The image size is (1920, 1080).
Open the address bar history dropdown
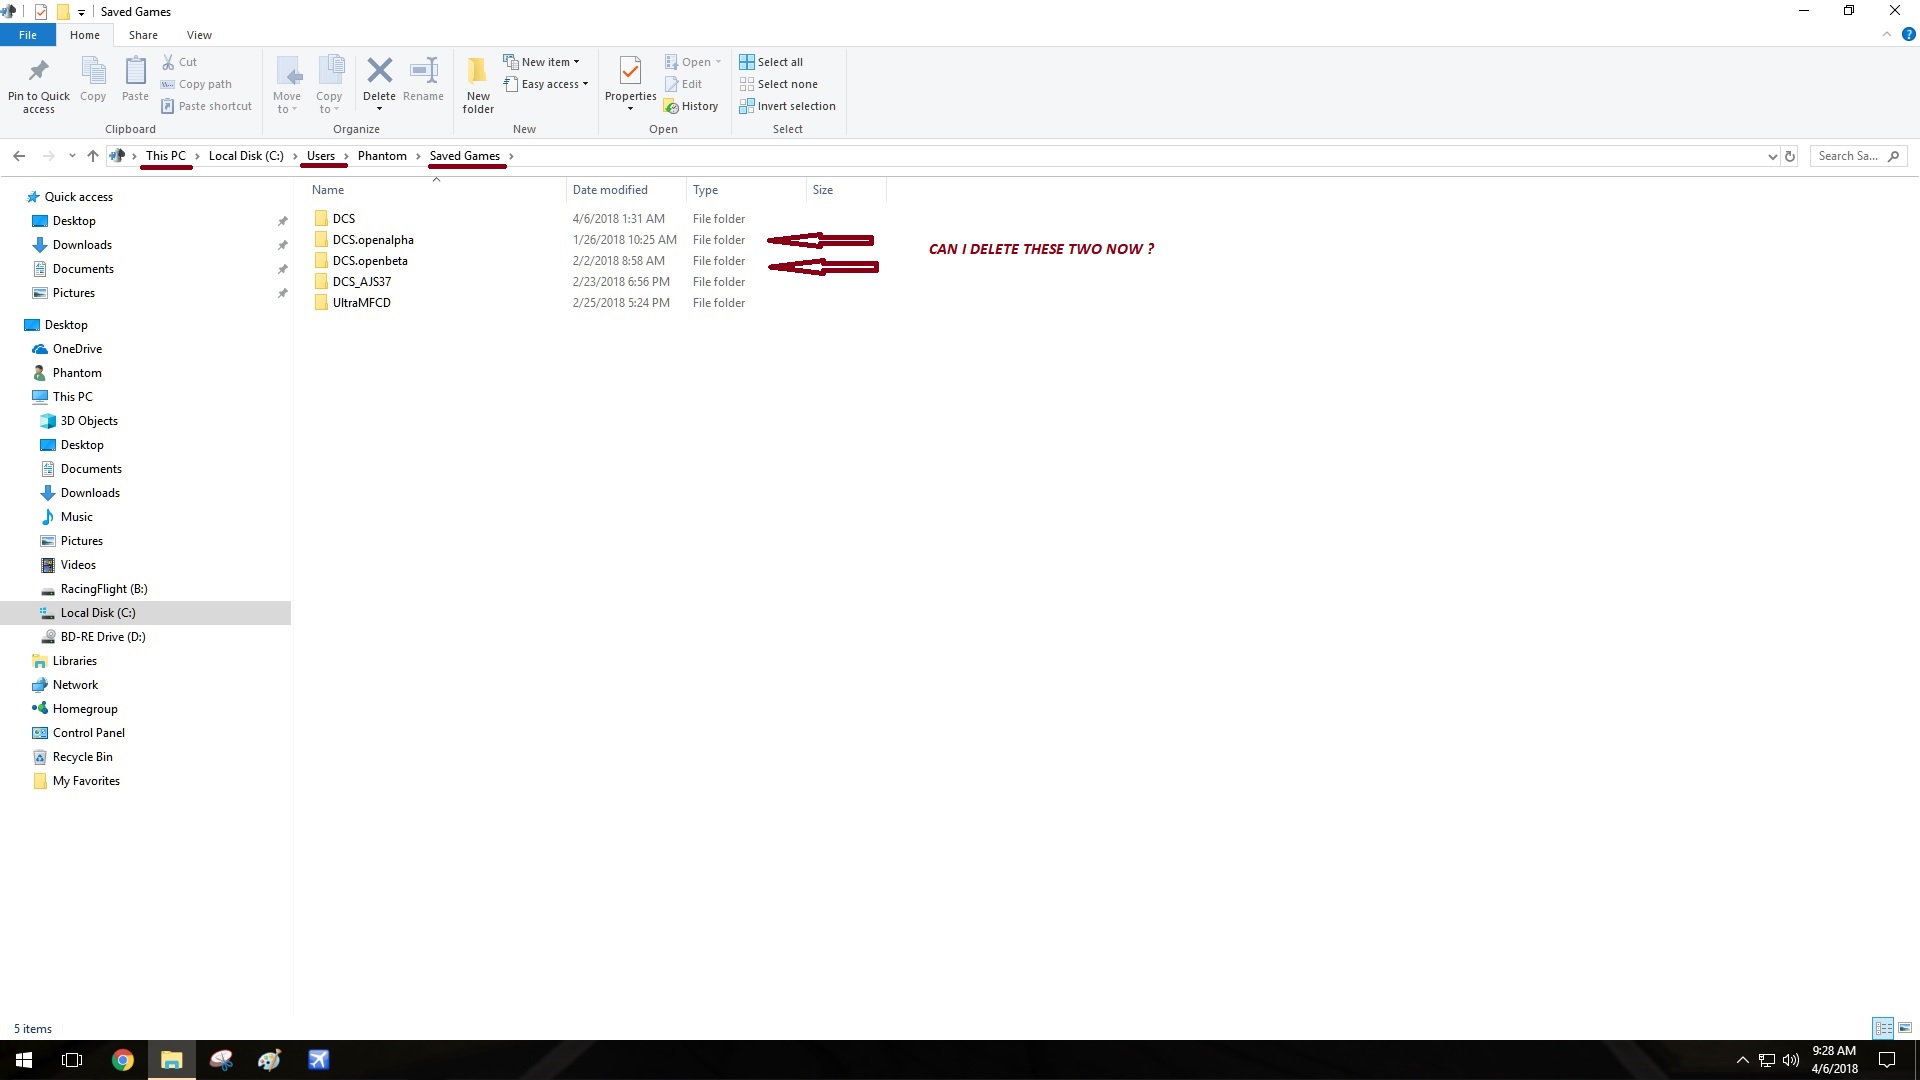click(1772, 156)
